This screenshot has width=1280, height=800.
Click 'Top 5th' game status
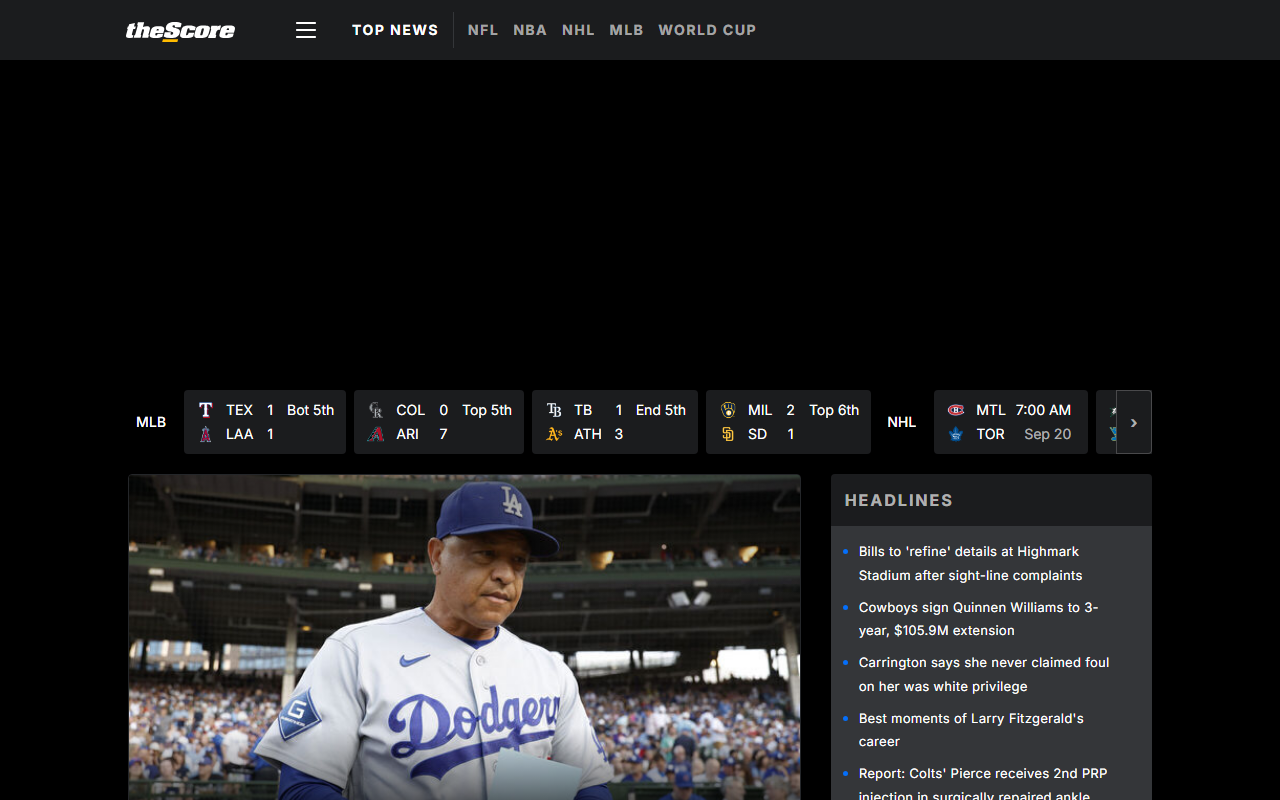pos(487,410)
